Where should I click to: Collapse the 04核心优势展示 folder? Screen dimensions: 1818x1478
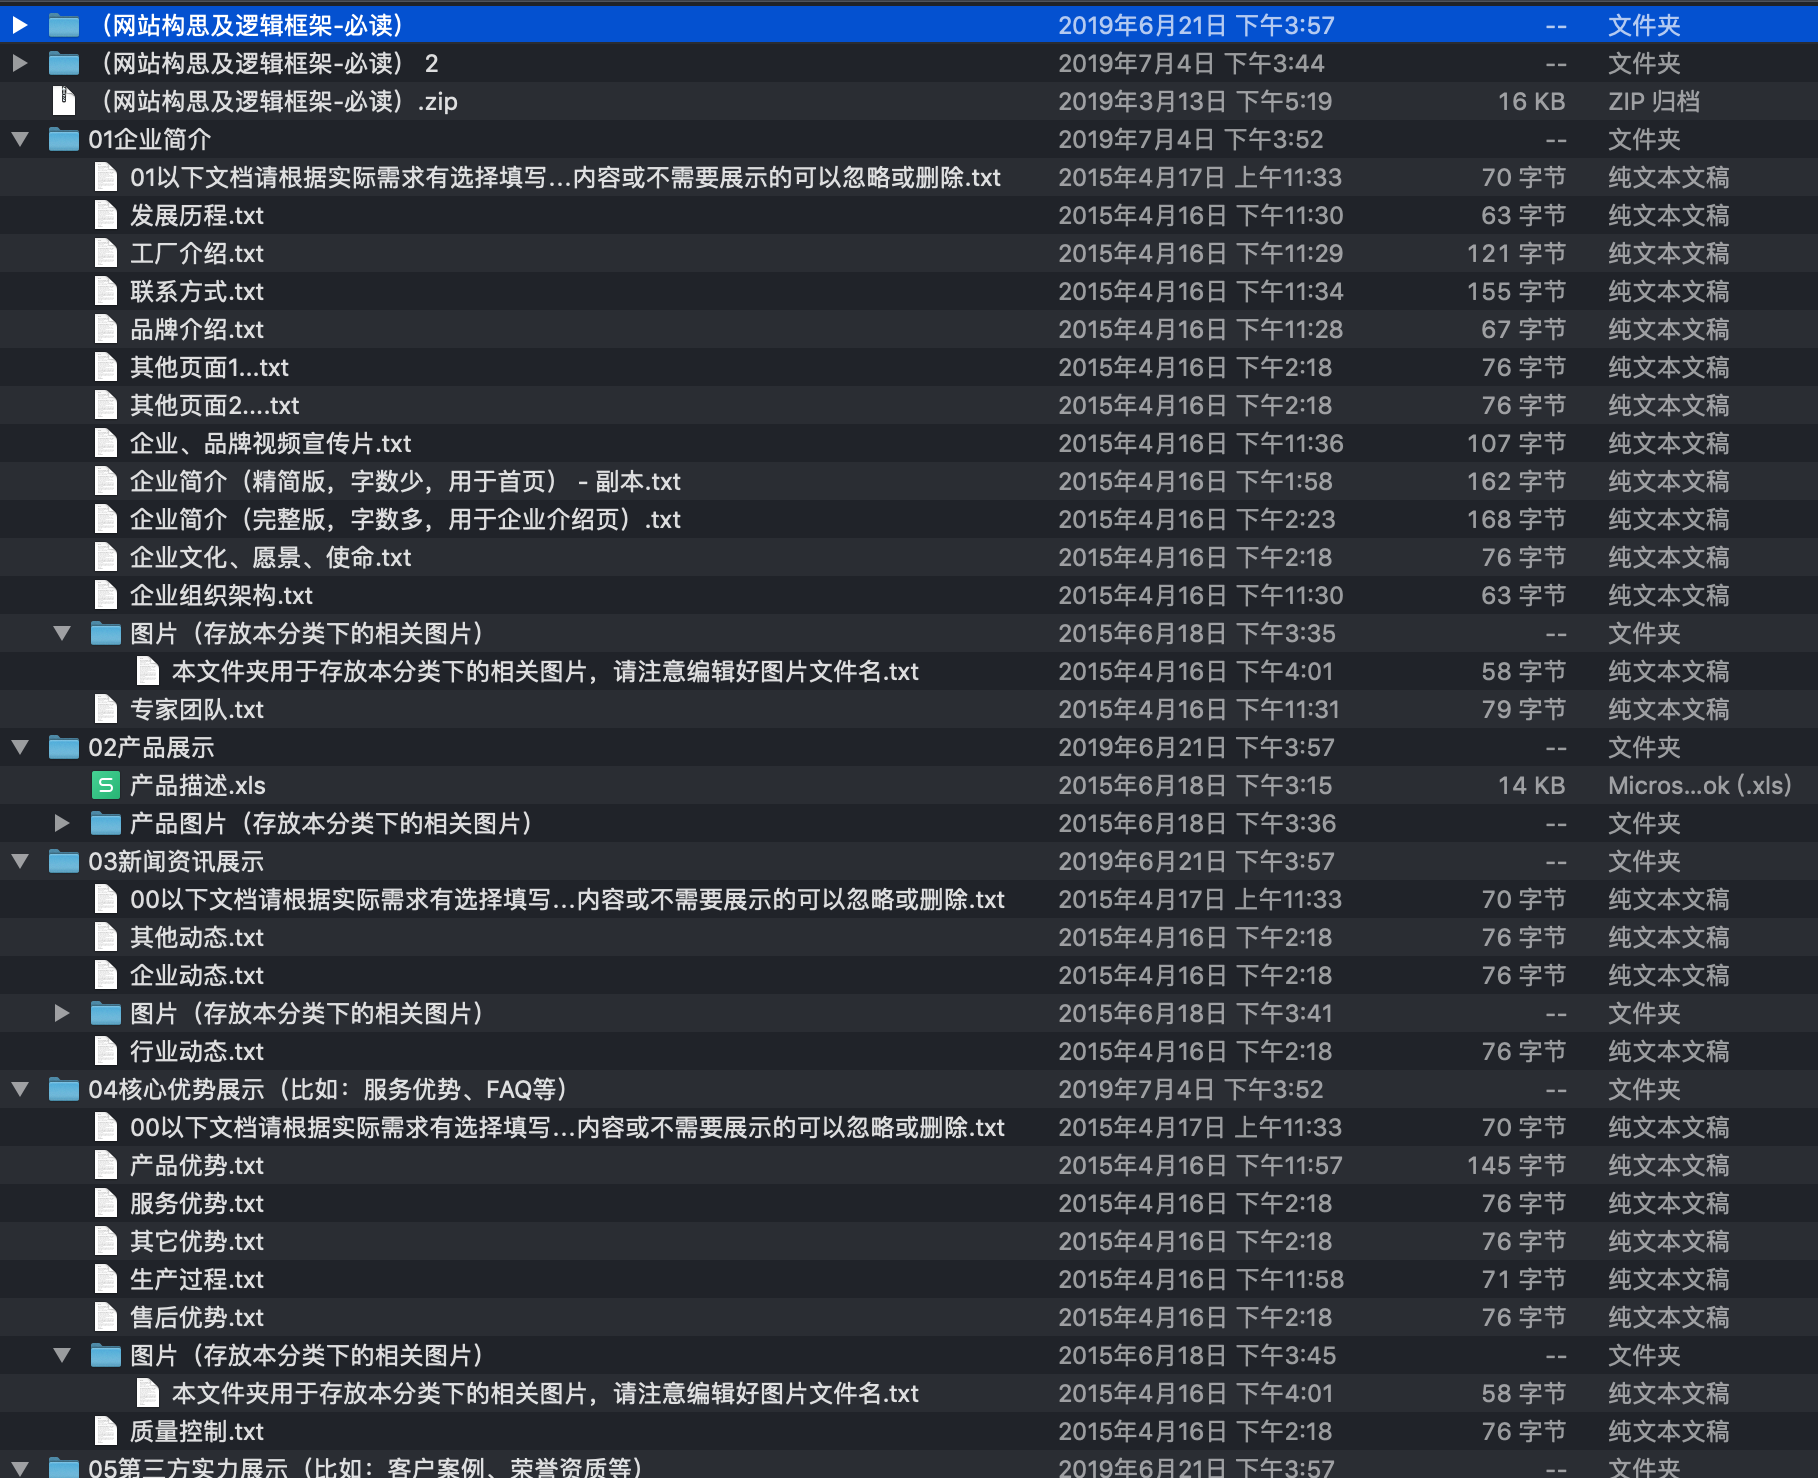tap(19, 1089)
